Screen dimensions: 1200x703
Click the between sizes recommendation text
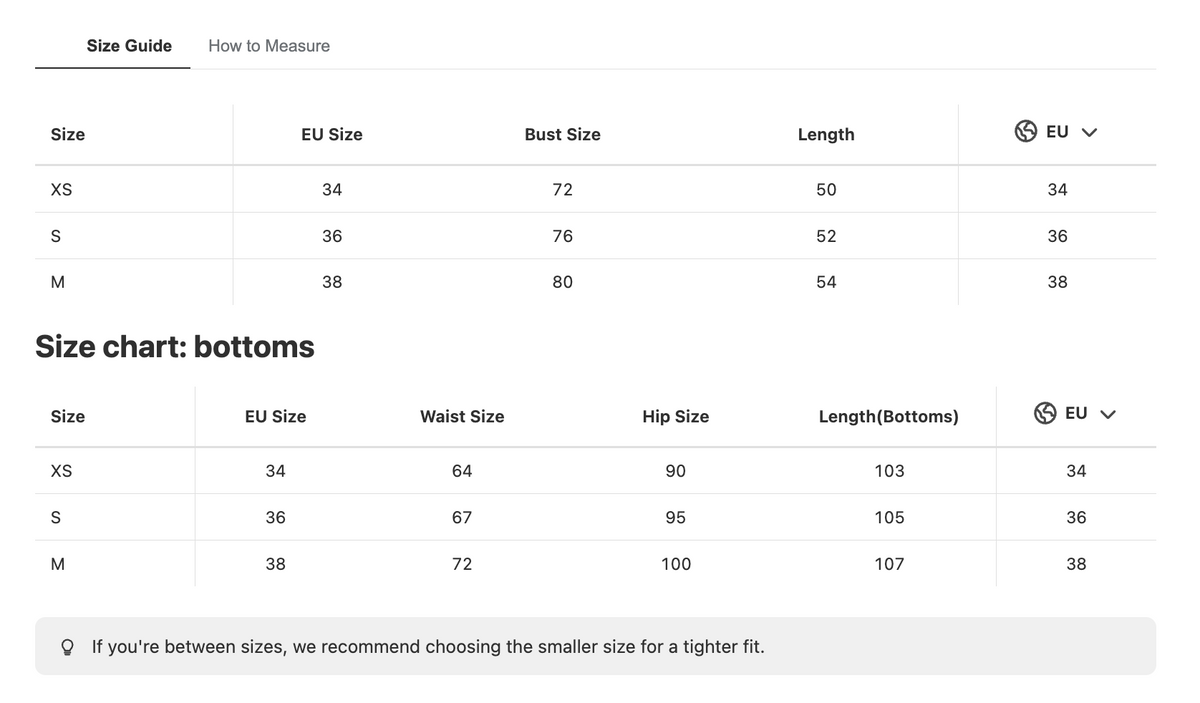(x=428, y=647)
